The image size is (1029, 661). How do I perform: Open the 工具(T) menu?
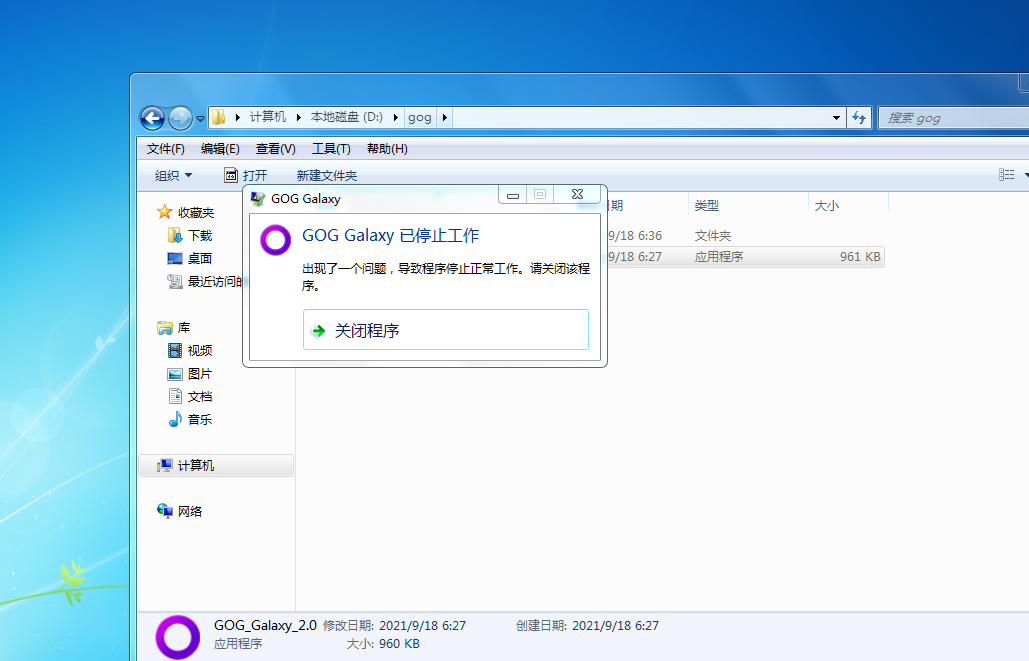(x=331, y=149)
